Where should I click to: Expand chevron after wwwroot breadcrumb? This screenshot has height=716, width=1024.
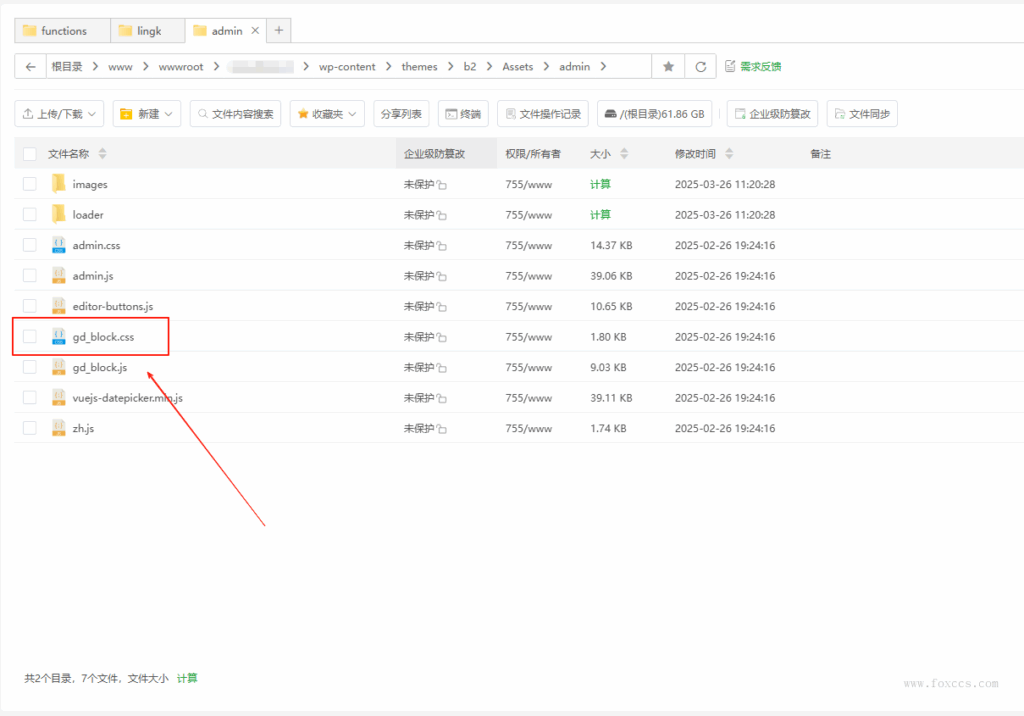click(216, 67)
